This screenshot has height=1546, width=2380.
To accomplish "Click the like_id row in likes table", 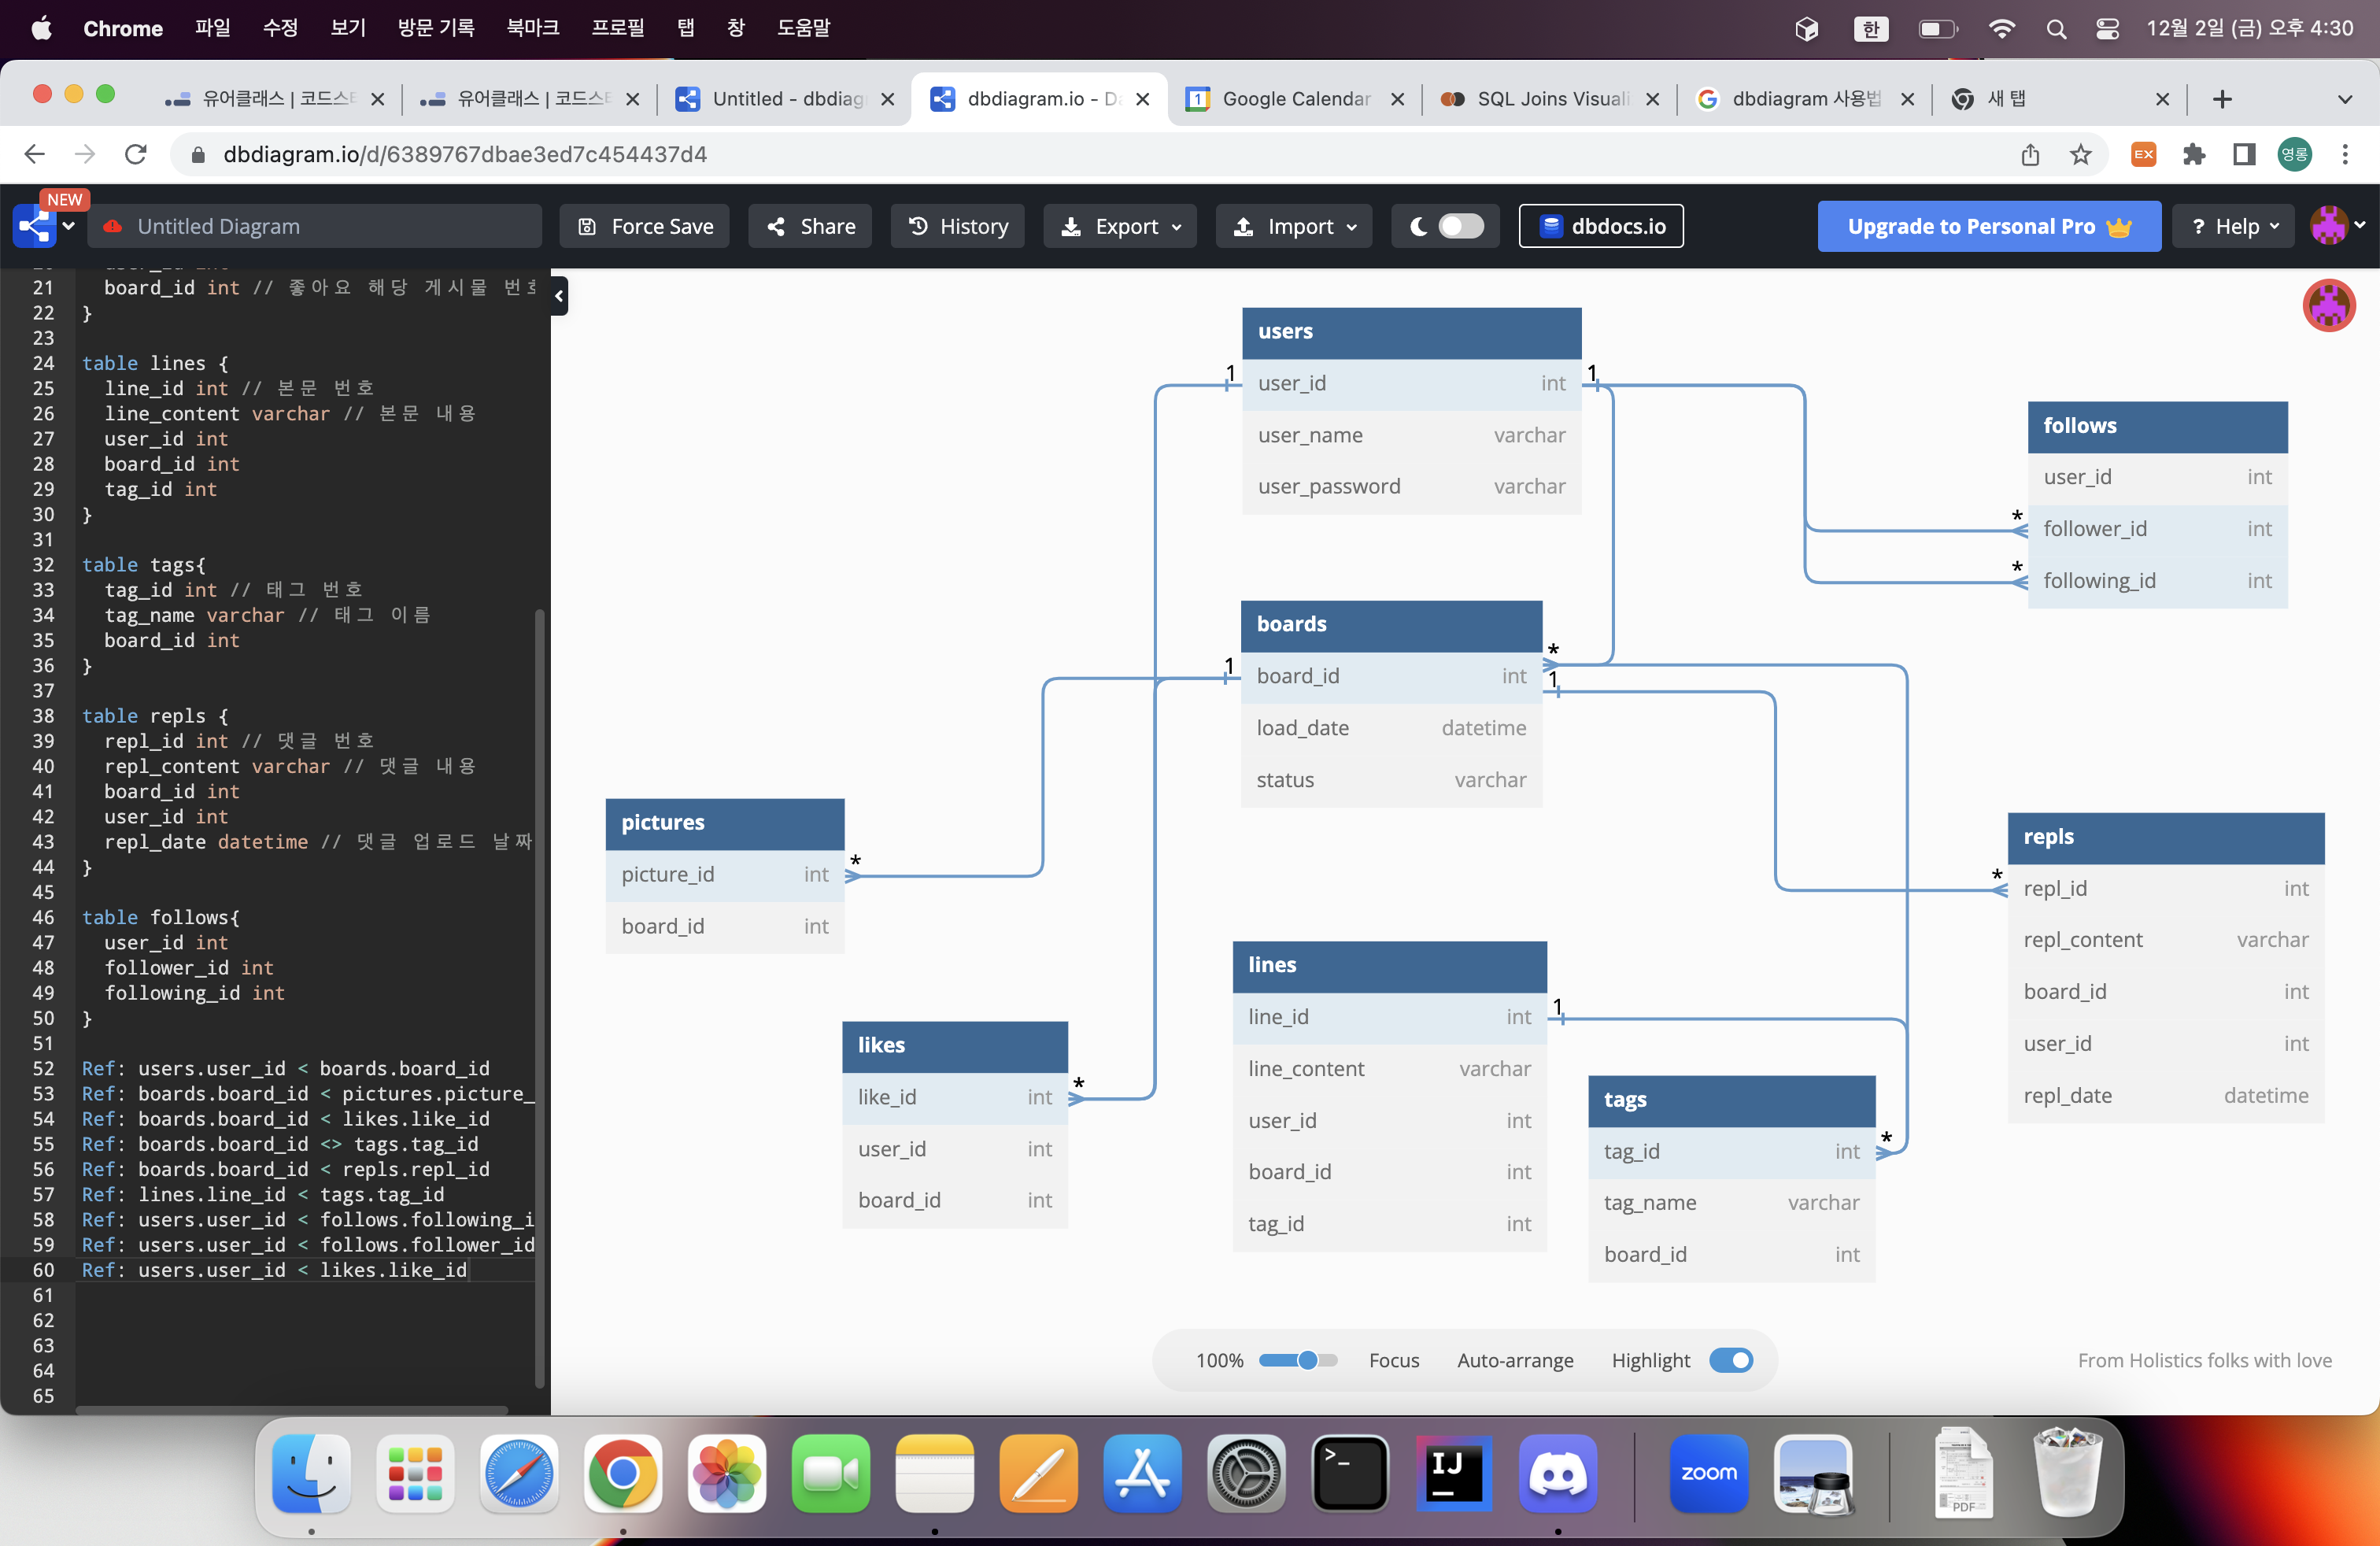I will tap(955, 1098).
